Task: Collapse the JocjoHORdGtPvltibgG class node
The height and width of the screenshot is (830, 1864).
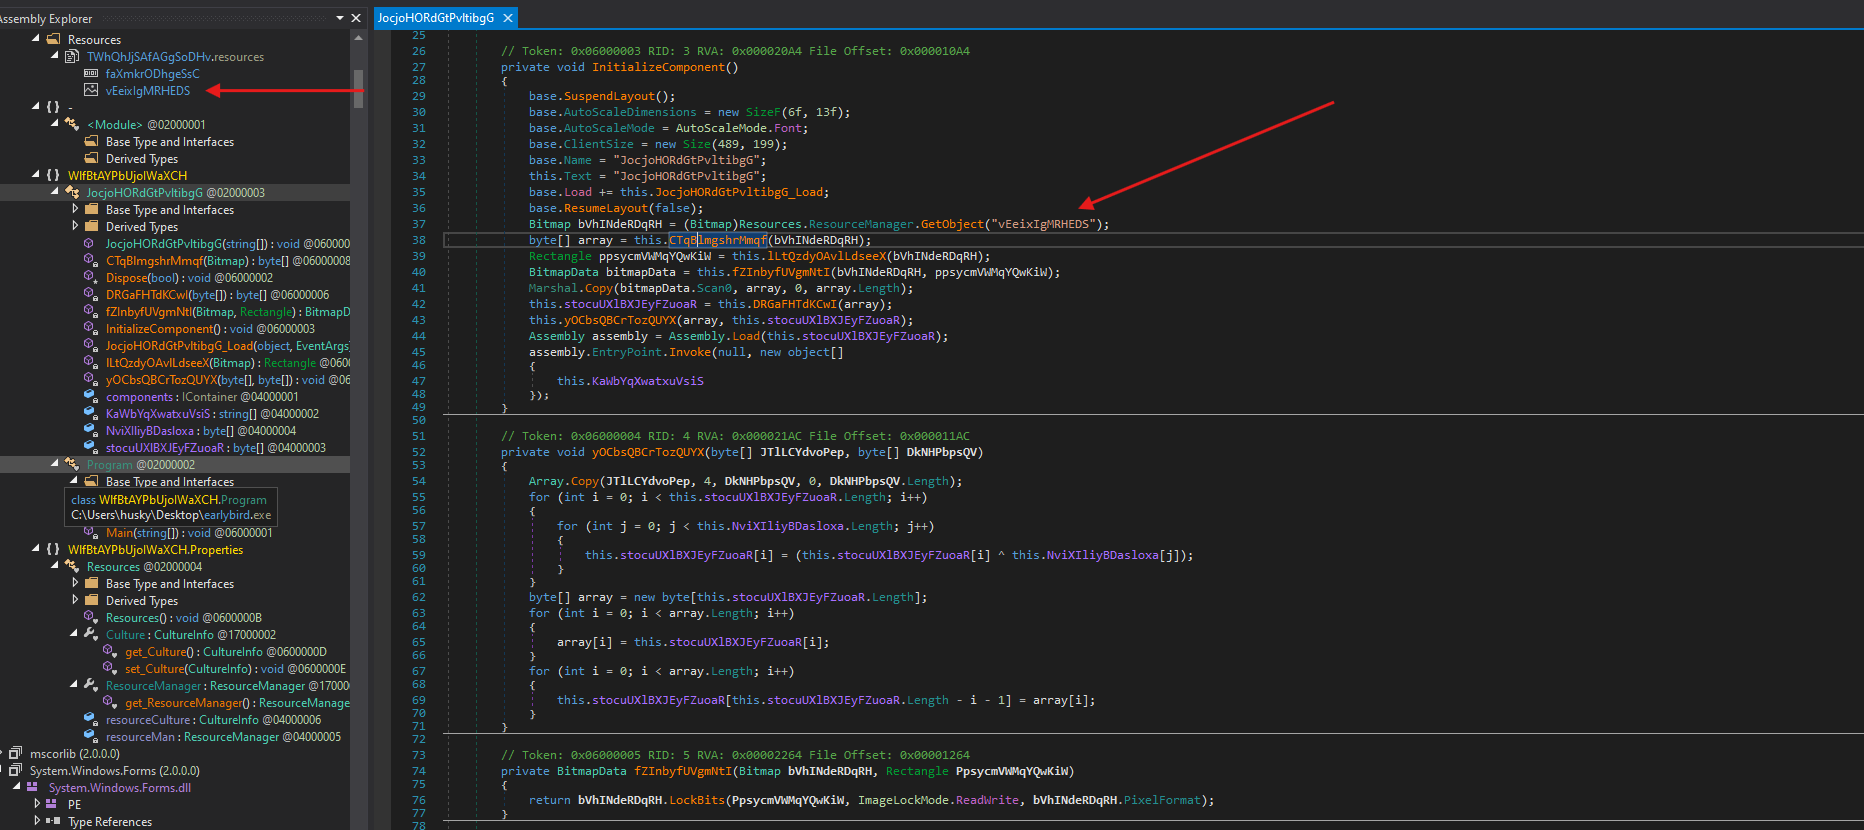Action: pos(55,191)
